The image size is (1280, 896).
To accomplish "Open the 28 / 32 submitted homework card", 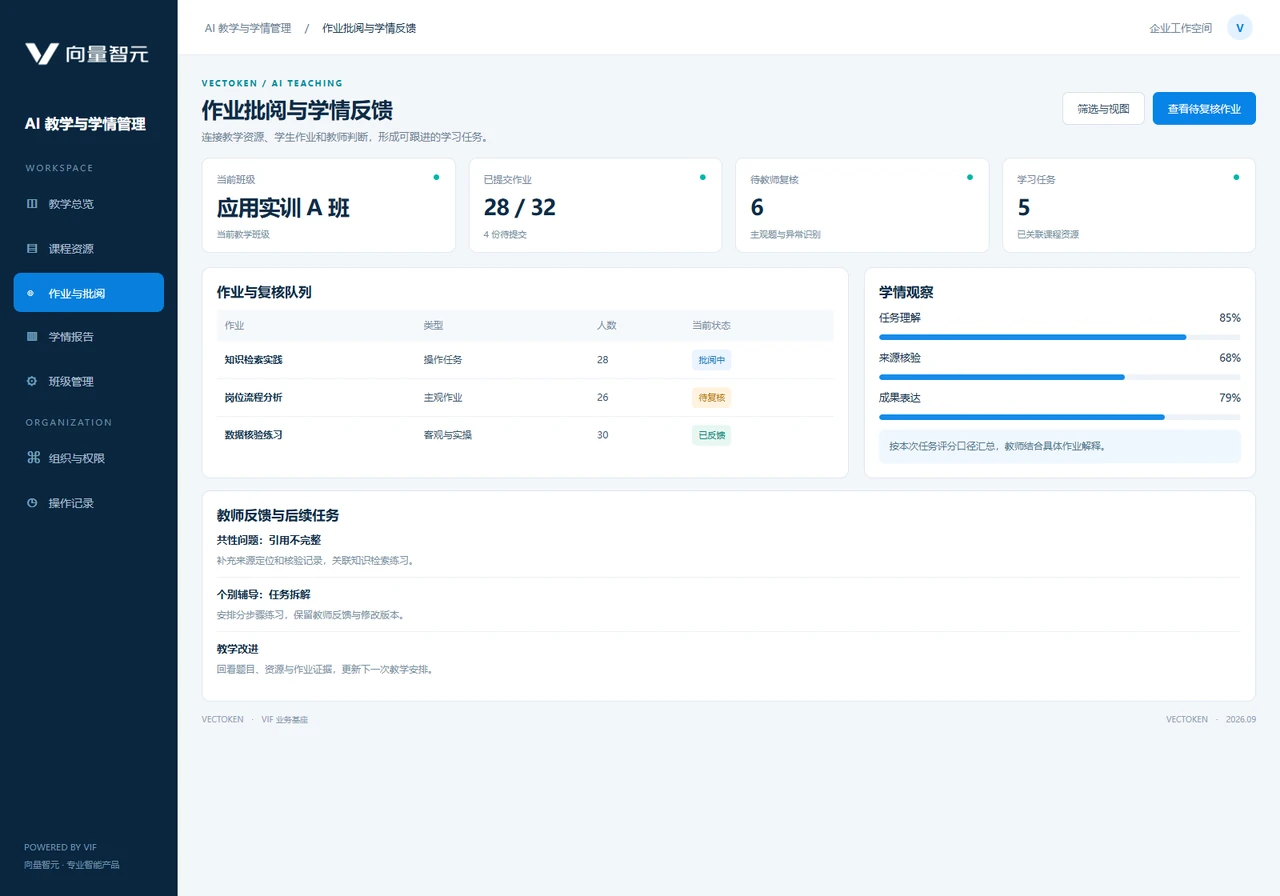I will pos(595,205).
